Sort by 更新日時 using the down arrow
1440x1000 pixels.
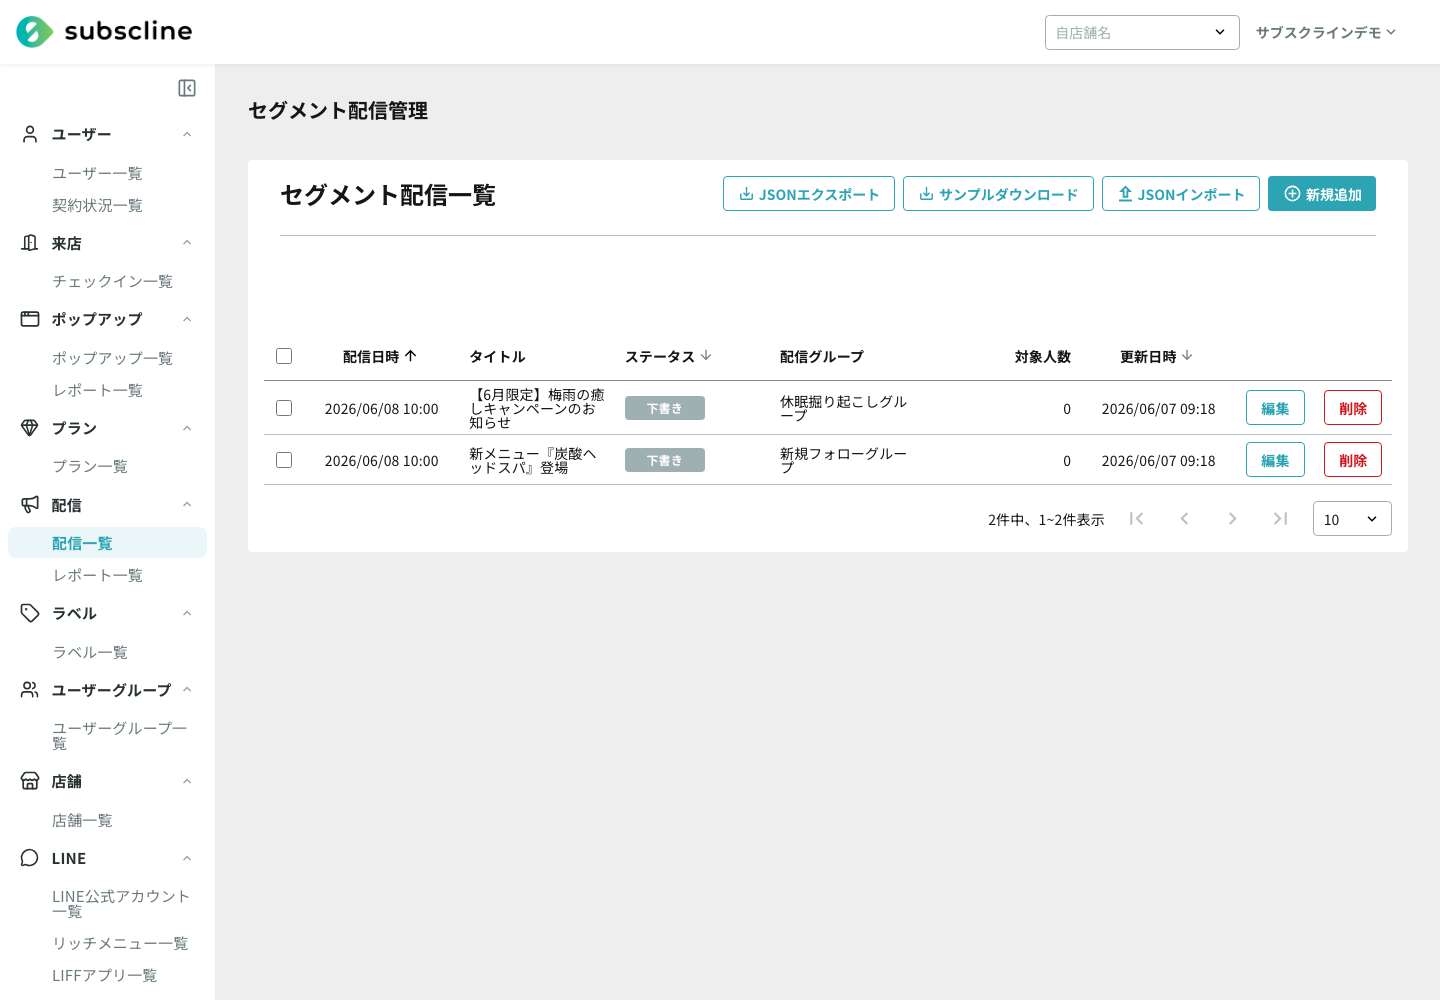(x=1187, y=355)
